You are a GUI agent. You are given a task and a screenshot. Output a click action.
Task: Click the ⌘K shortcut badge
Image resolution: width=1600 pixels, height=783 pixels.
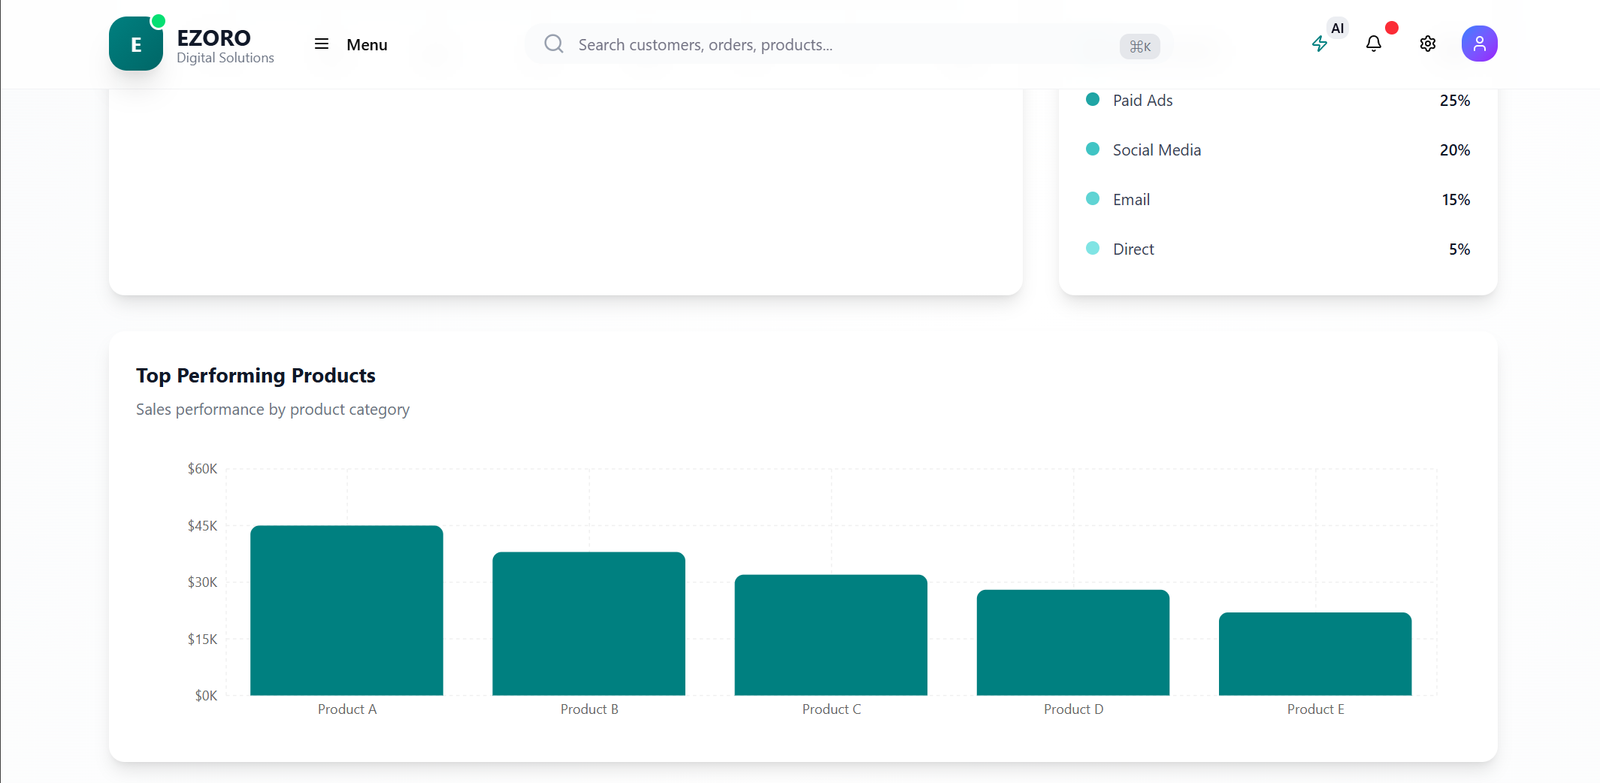coord(1139,46)
